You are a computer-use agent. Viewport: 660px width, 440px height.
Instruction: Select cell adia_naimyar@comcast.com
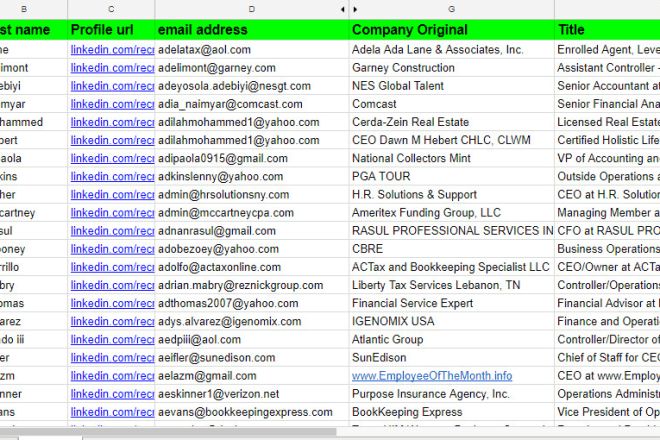[x=252, y=104]
